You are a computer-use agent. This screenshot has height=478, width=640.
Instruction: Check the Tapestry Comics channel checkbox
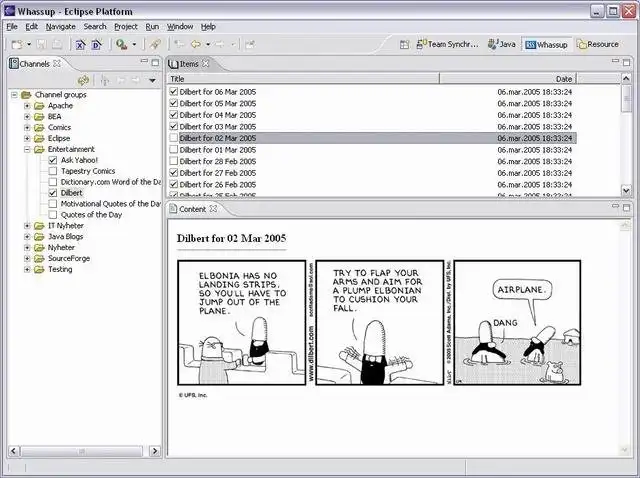(x=53, y=171)
